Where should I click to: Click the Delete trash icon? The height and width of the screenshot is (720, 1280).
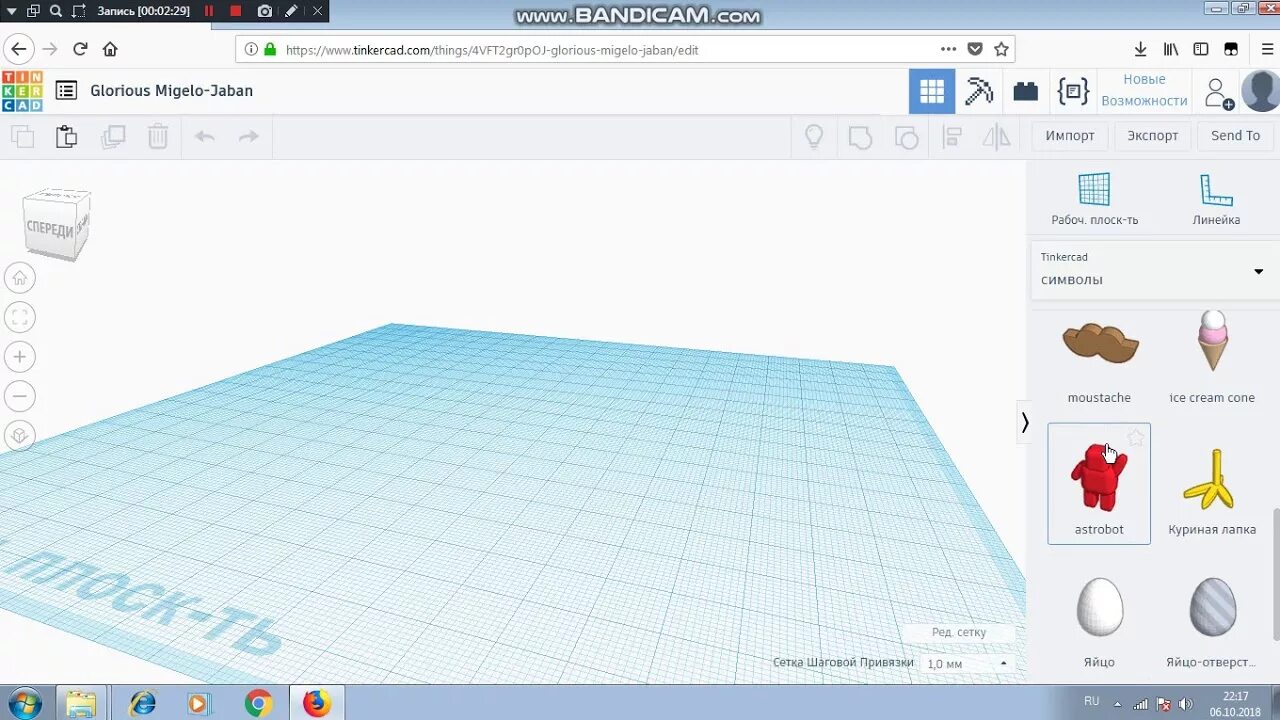(158, 137)
